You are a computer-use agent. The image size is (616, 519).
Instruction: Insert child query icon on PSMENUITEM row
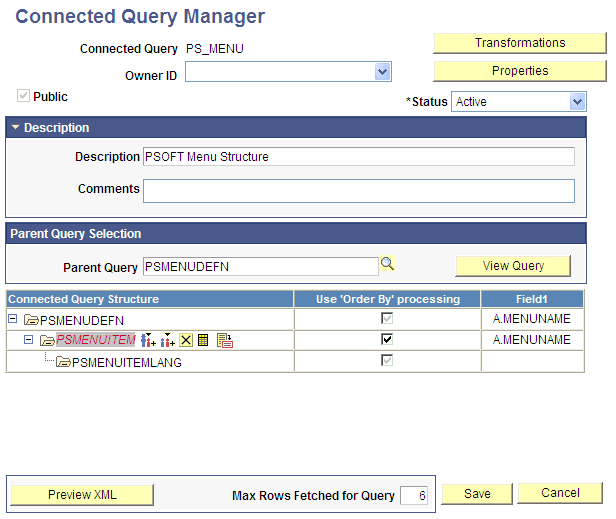(x=148, y=340)
